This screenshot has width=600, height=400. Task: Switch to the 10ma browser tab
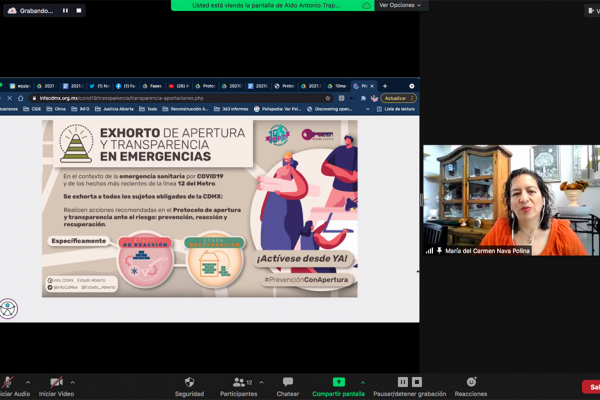point(337,86)
